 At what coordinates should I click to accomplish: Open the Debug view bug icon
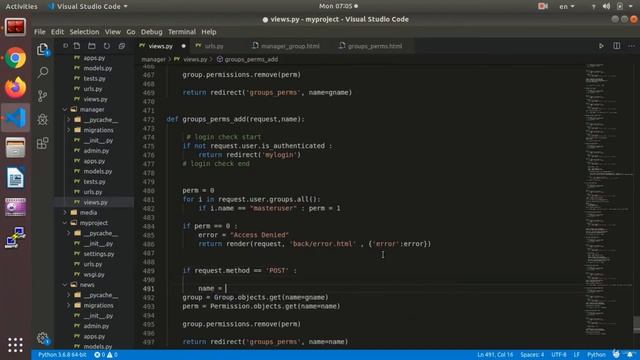[x=42, y=119]
